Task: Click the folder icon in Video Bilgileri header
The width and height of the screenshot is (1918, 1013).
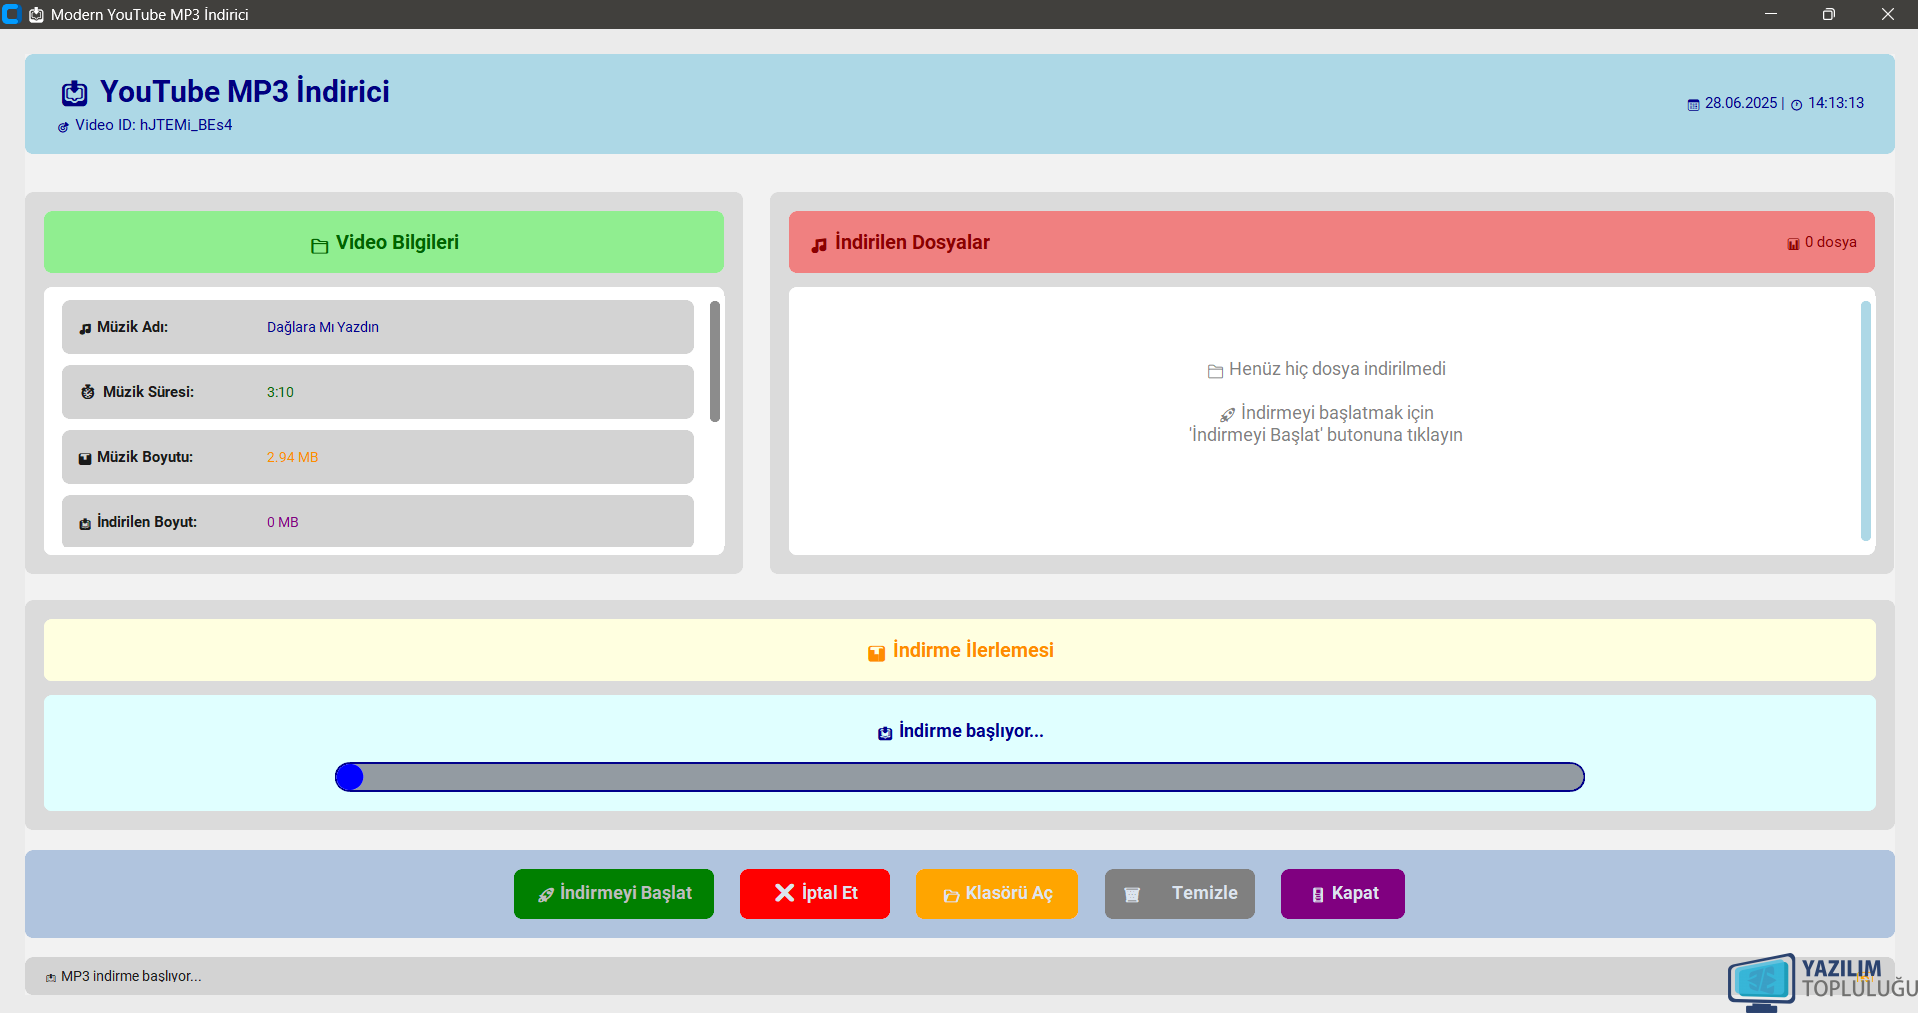Action: pyautogui.click(x=320, y=246)
